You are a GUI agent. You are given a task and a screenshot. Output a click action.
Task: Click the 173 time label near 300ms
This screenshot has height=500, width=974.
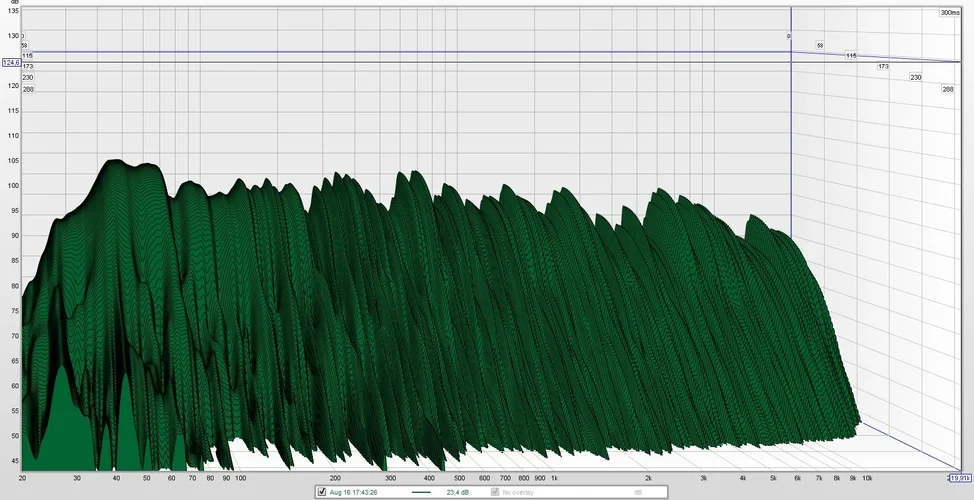[x=883, y=66]
